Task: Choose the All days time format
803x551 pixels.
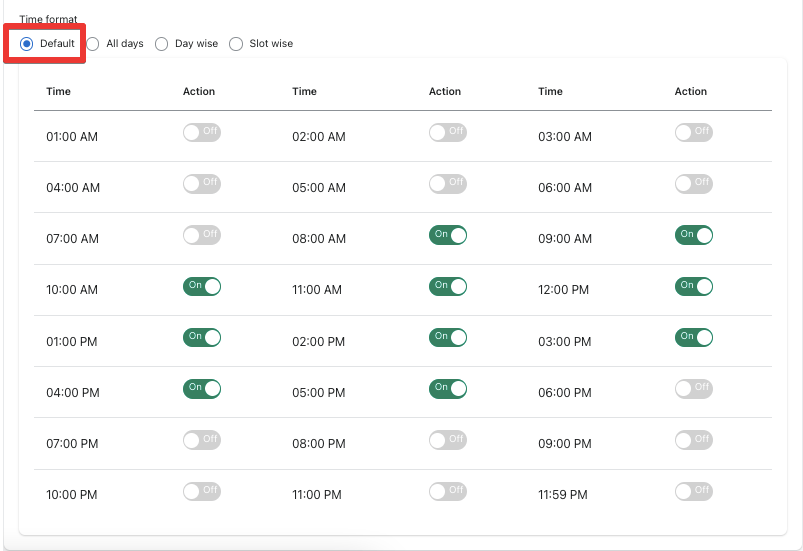Action: [93, 44]
